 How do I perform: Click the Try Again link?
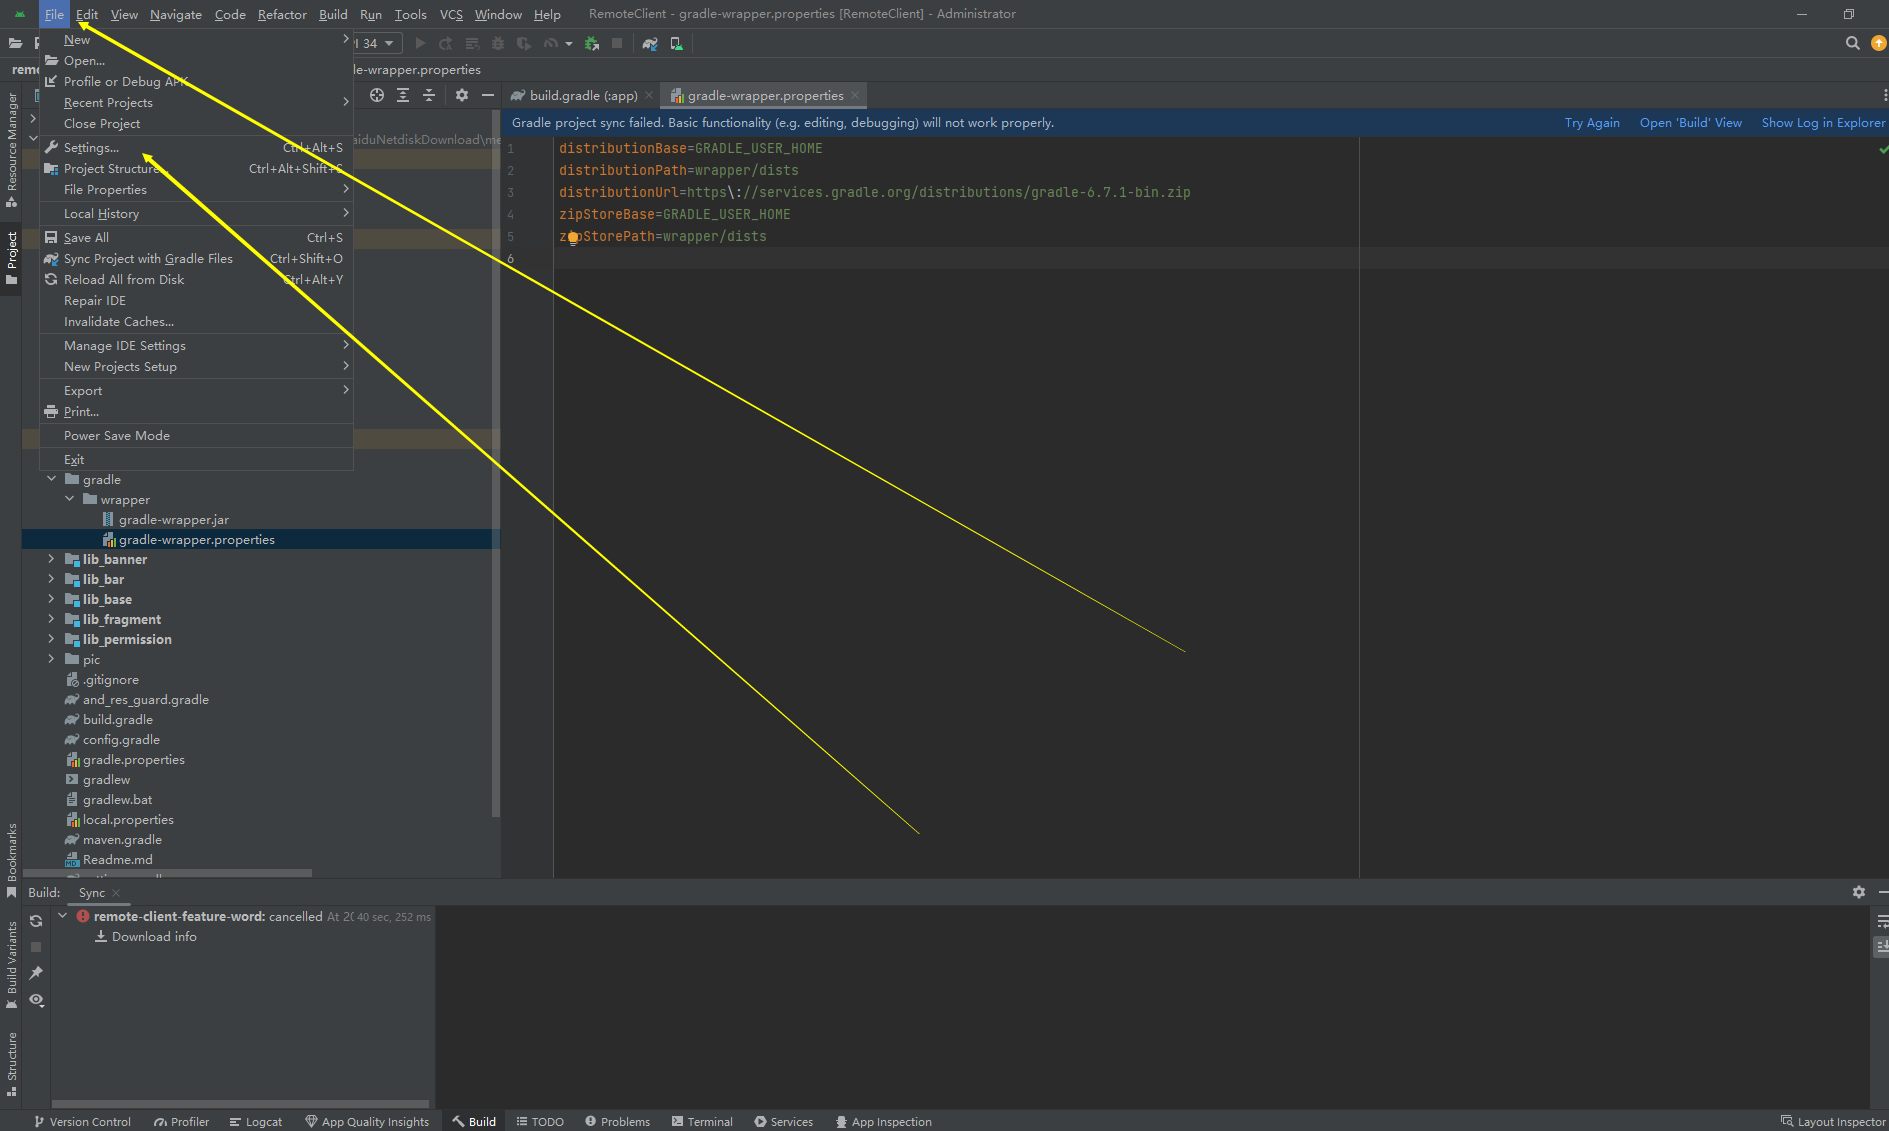pyautogui.click(x=1592, y=122)
